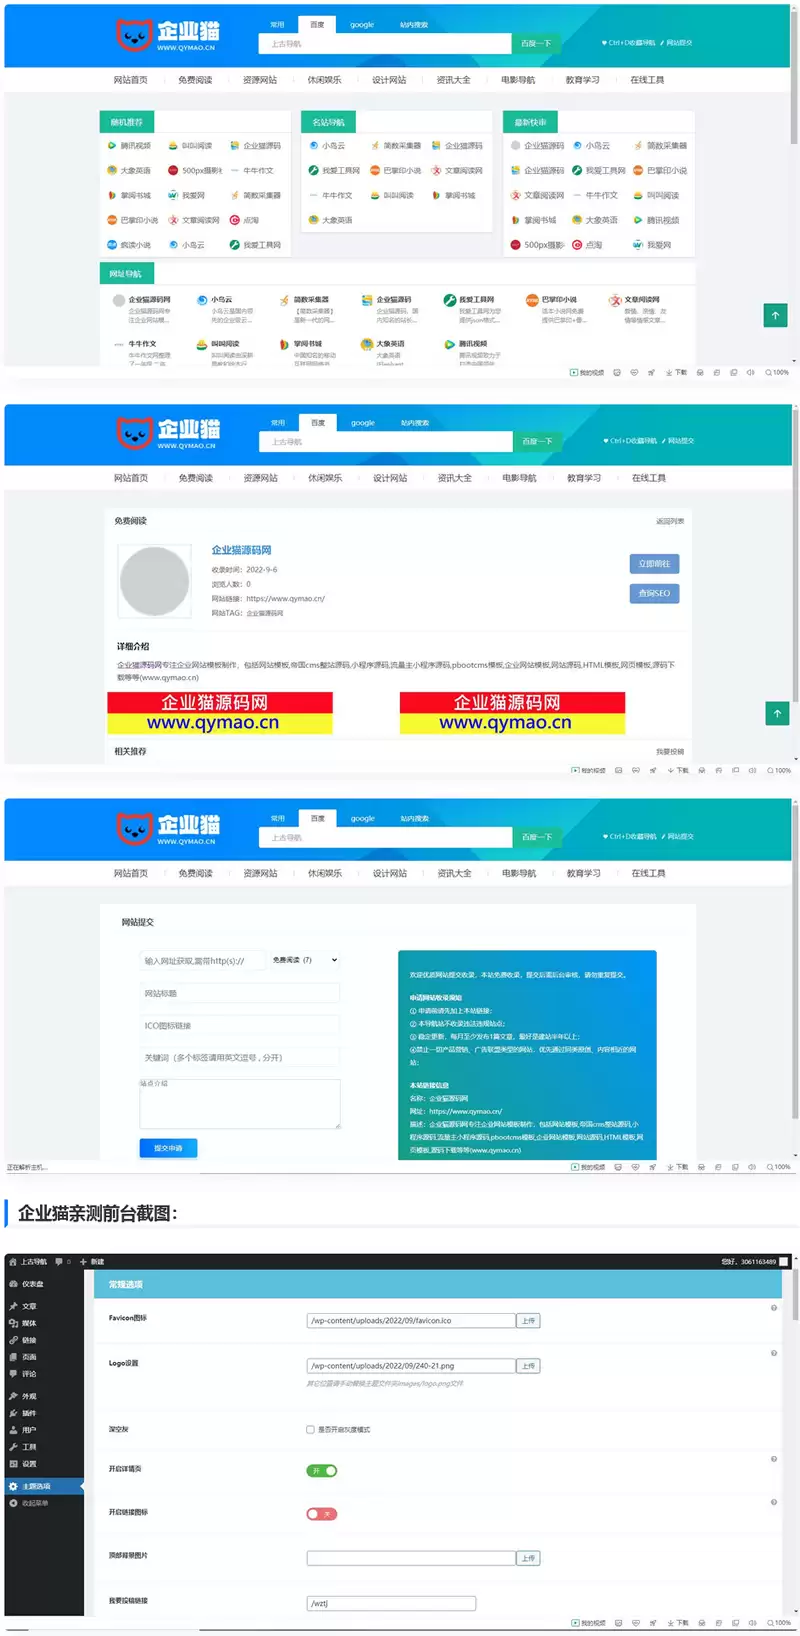Click 上古导航 search box on homepage screenshot
Screen dimensions: 800x1636
point(385,44)
